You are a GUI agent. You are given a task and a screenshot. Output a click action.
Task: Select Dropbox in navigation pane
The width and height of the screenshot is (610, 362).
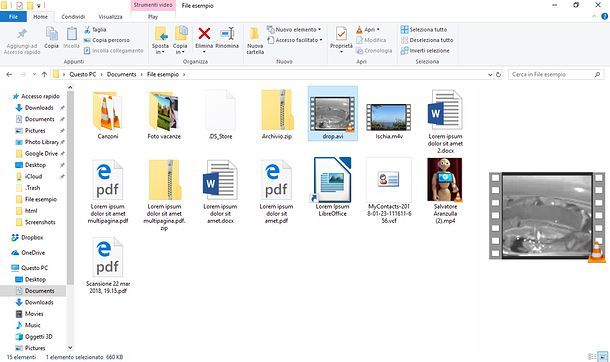pyautogui.click(x=28, y=237)
